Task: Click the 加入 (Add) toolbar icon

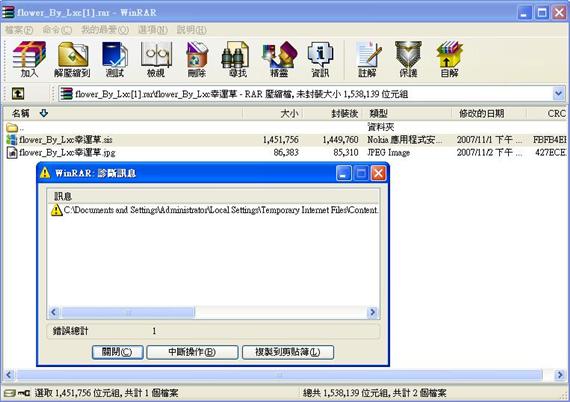Action: pyautogui.click(x=29, y=59)
